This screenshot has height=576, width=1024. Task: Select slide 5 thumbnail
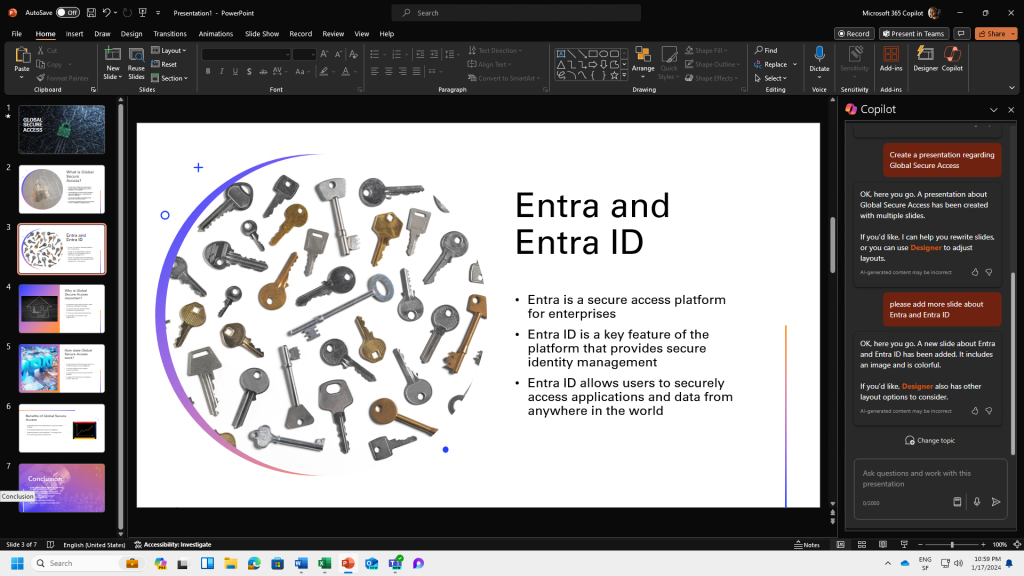61,368
